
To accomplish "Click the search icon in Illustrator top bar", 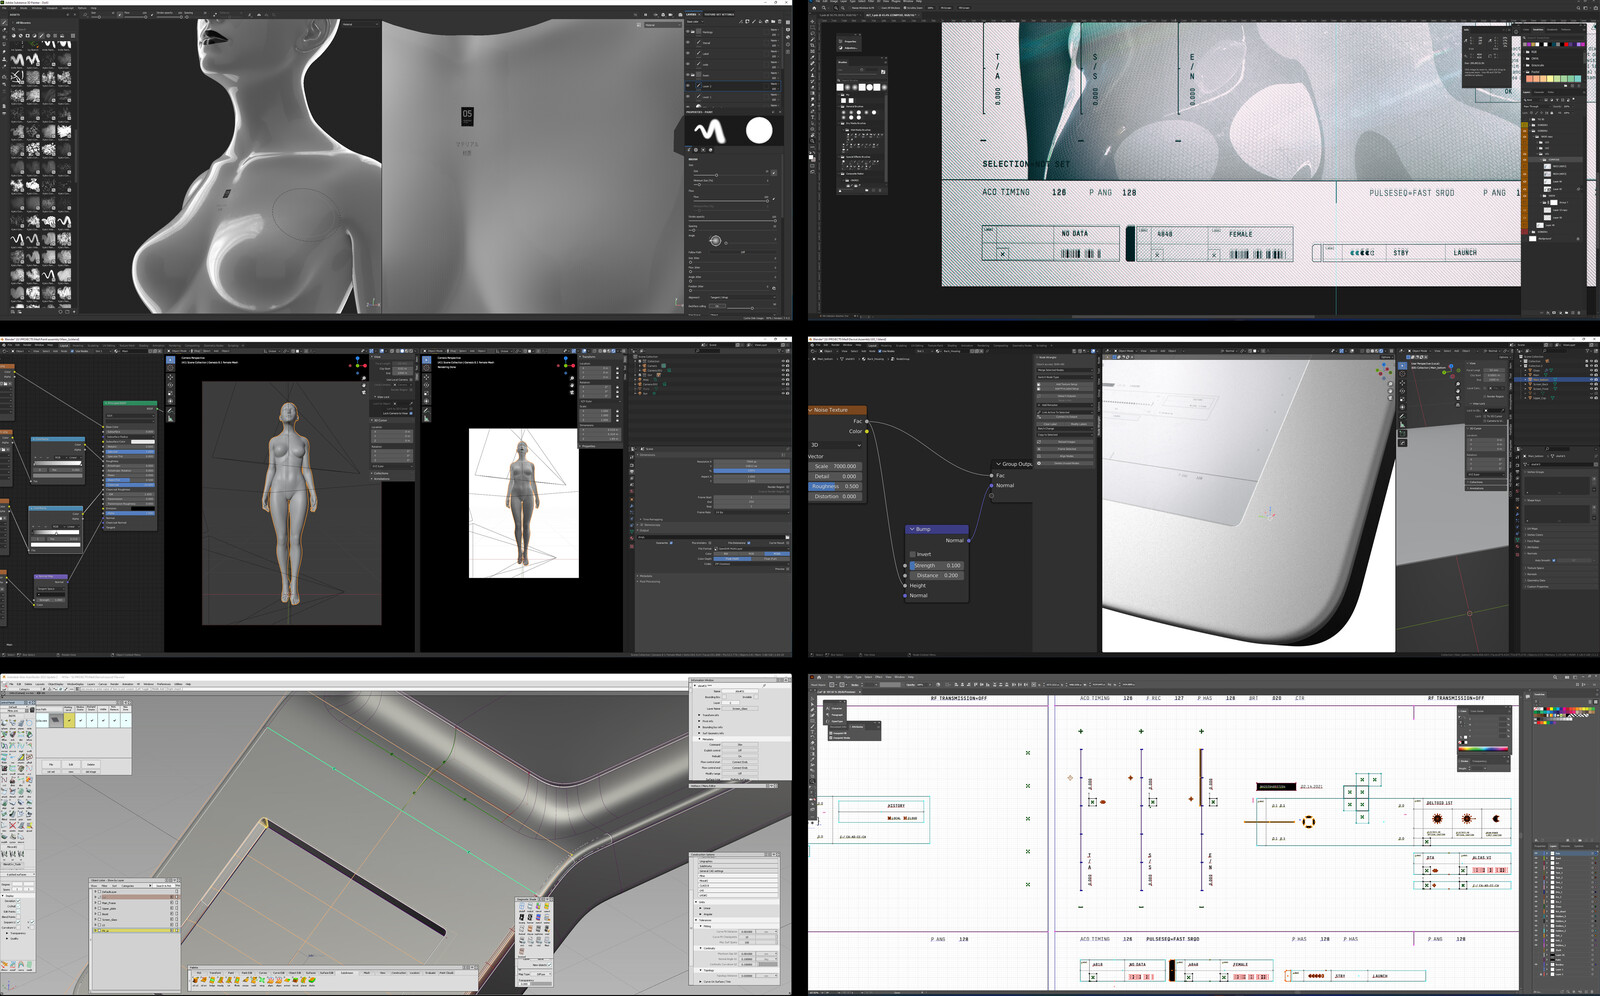I will click(1555, 677).
